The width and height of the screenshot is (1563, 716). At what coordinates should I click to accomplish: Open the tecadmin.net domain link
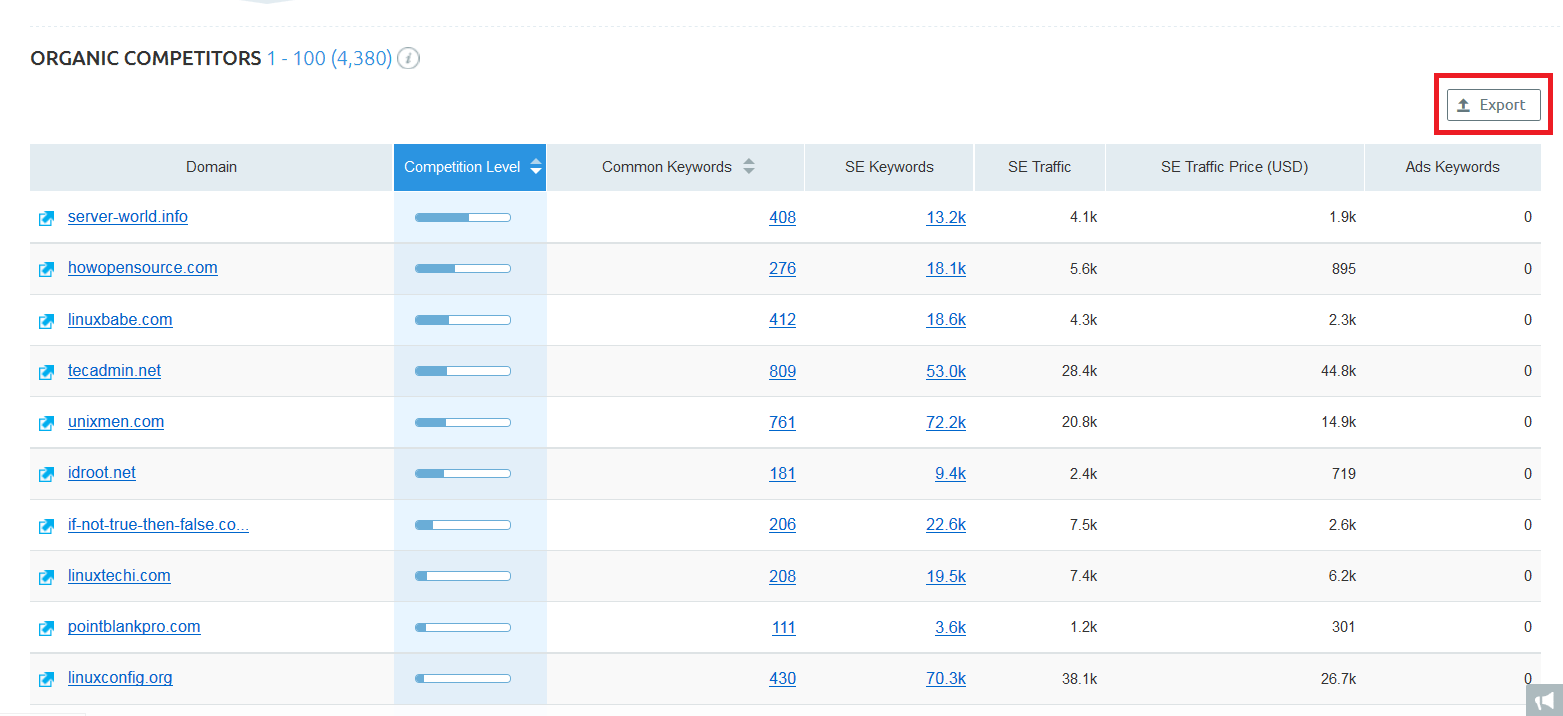click(x=114, y=370)
